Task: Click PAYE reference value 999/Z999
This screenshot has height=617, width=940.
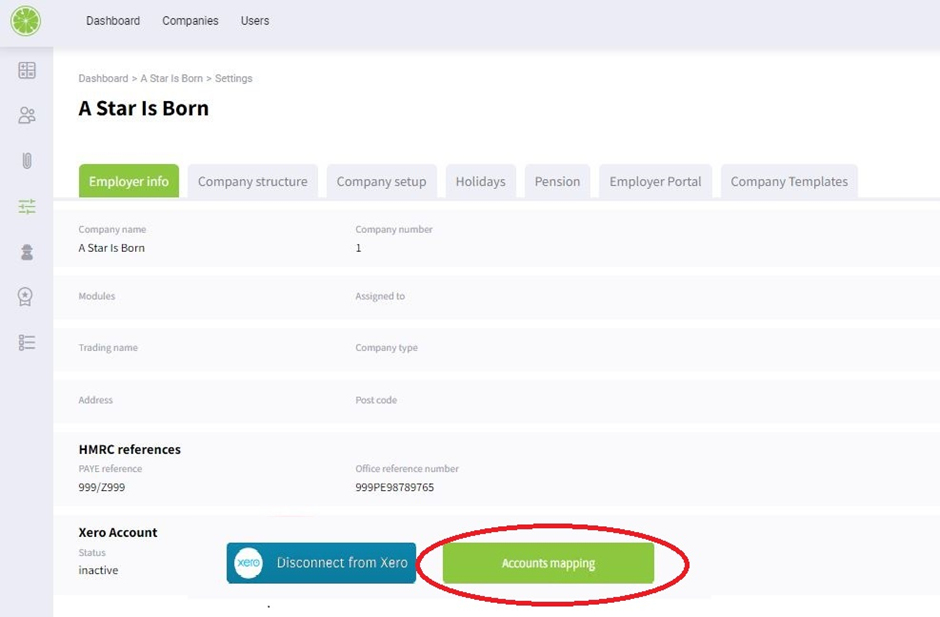Action: pos(102,487)
